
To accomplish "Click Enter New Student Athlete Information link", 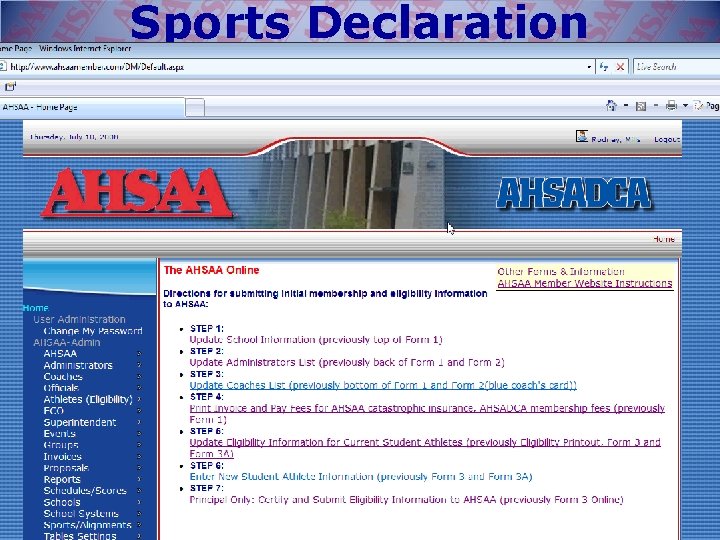I will 361,477.
